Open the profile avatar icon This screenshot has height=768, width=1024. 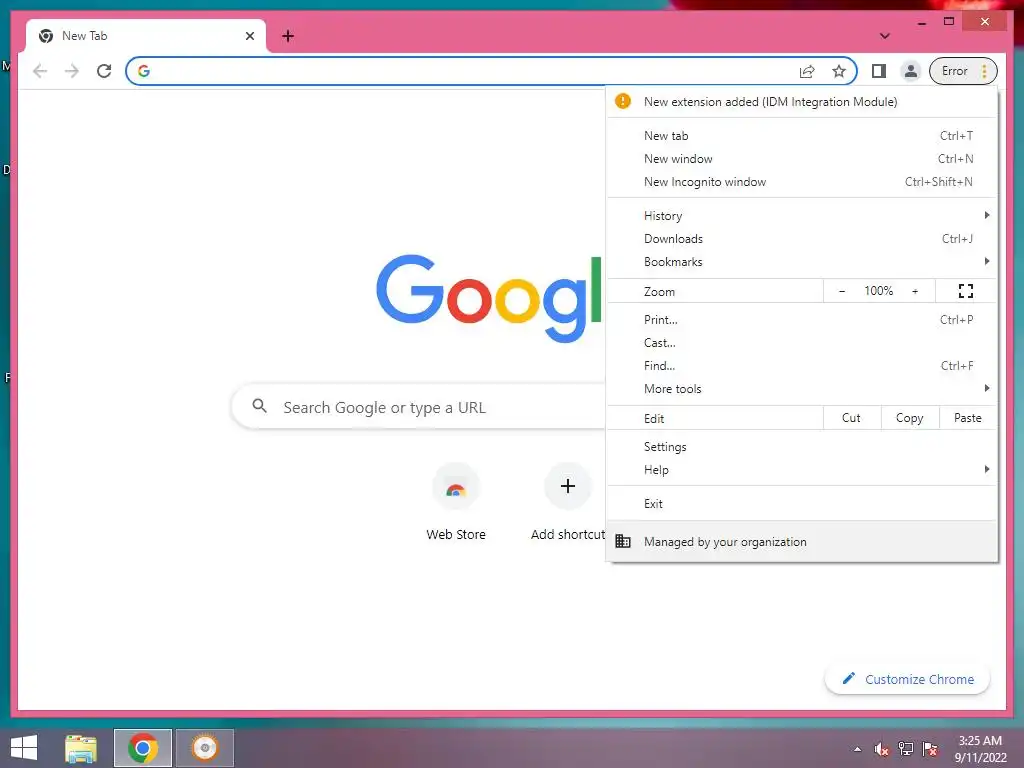(910, 71)
